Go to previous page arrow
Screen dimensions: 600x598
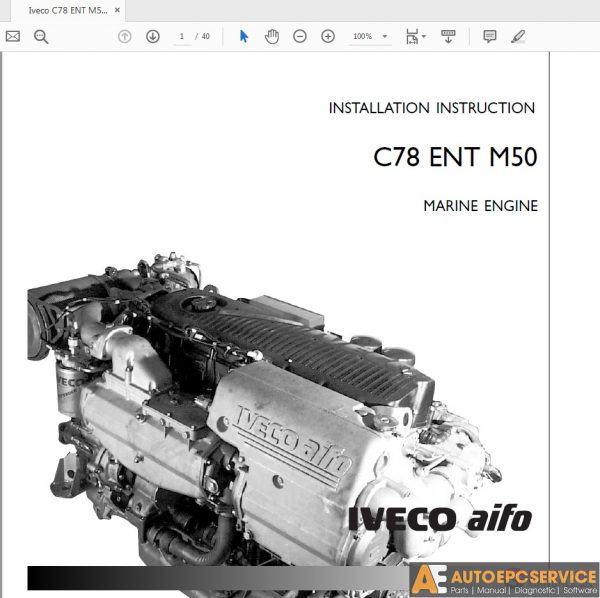click(x=124, y=36)
